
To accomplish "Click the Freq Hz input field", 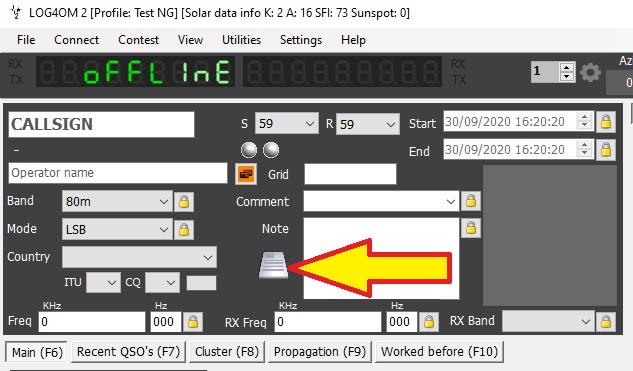I will click(x=166, y=322).
